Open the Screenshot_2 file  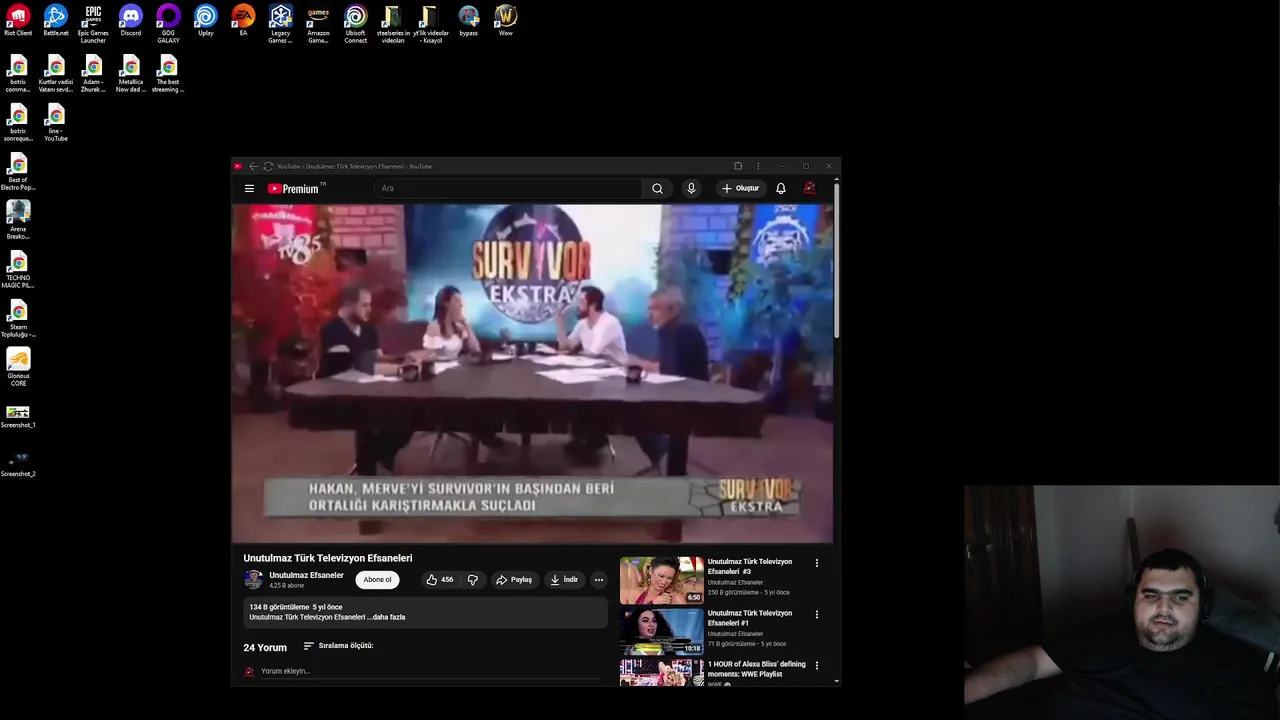pyautogui.click(x=18, y=465)
